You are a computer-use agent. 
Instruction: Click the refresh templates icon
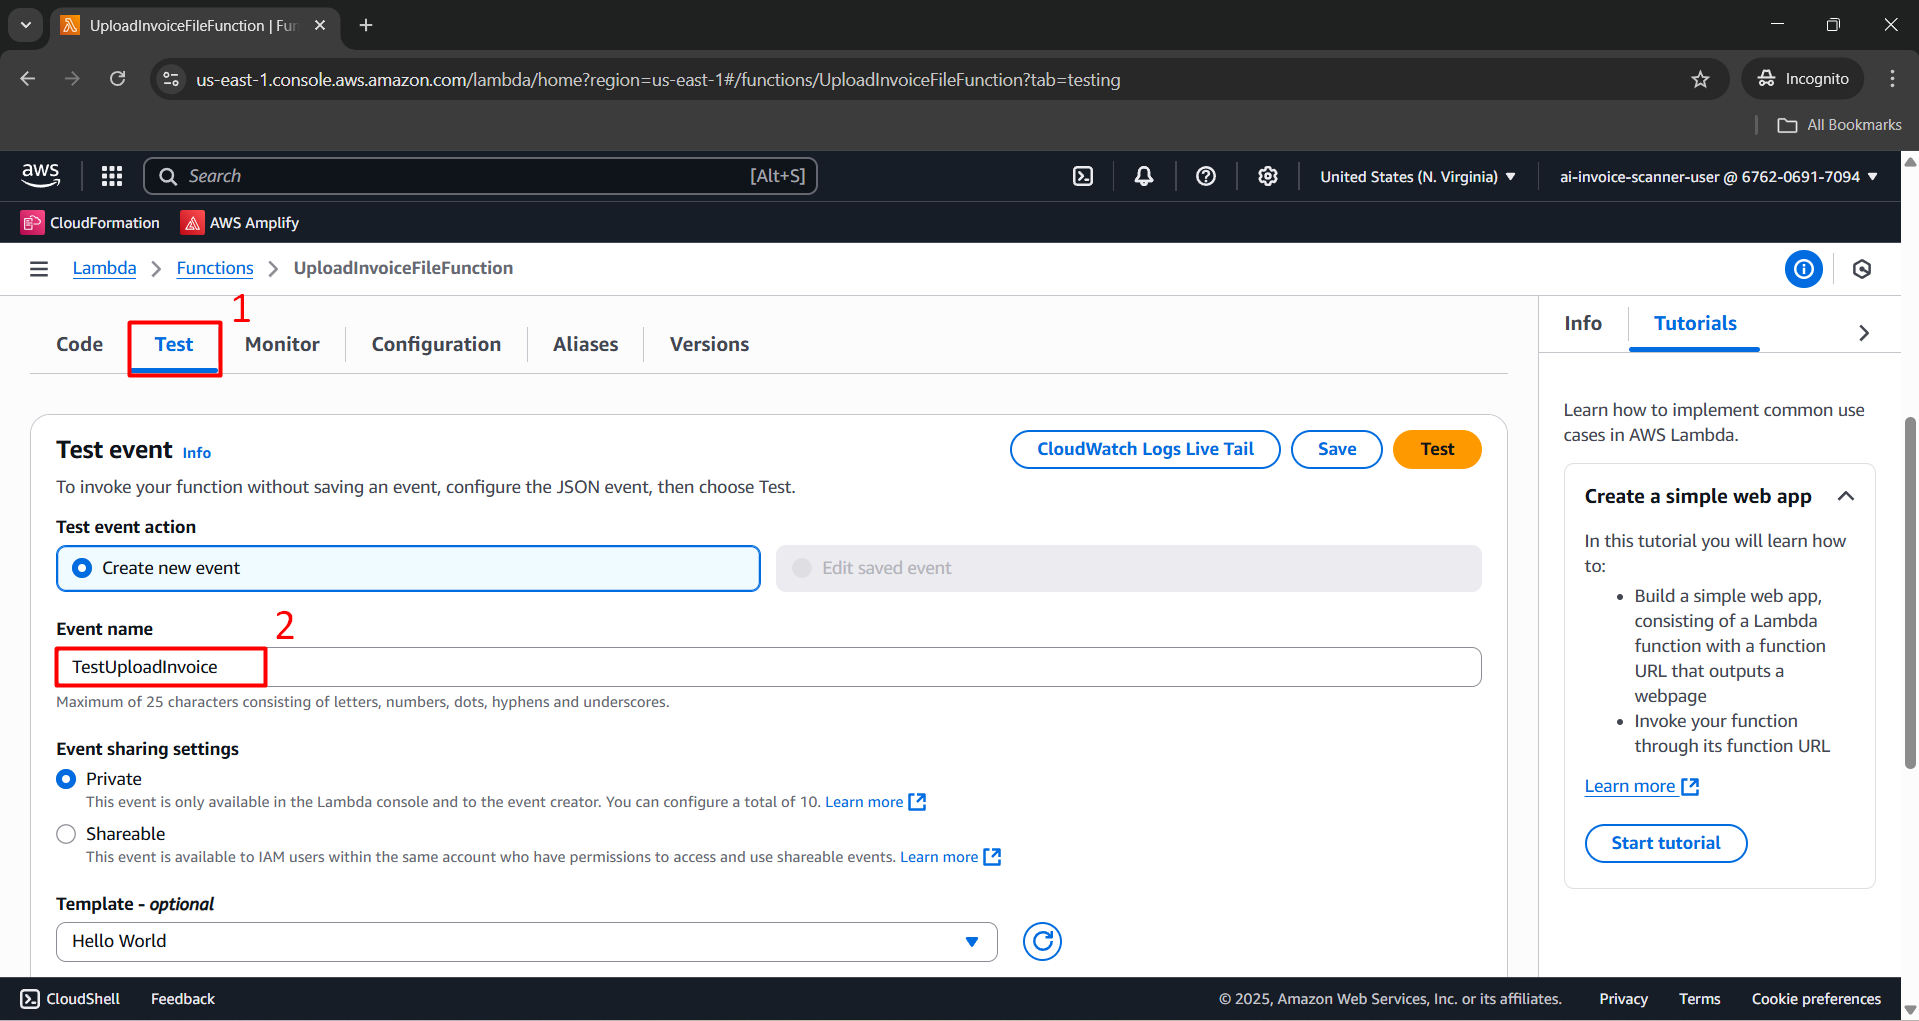(x=1042, y=941)
